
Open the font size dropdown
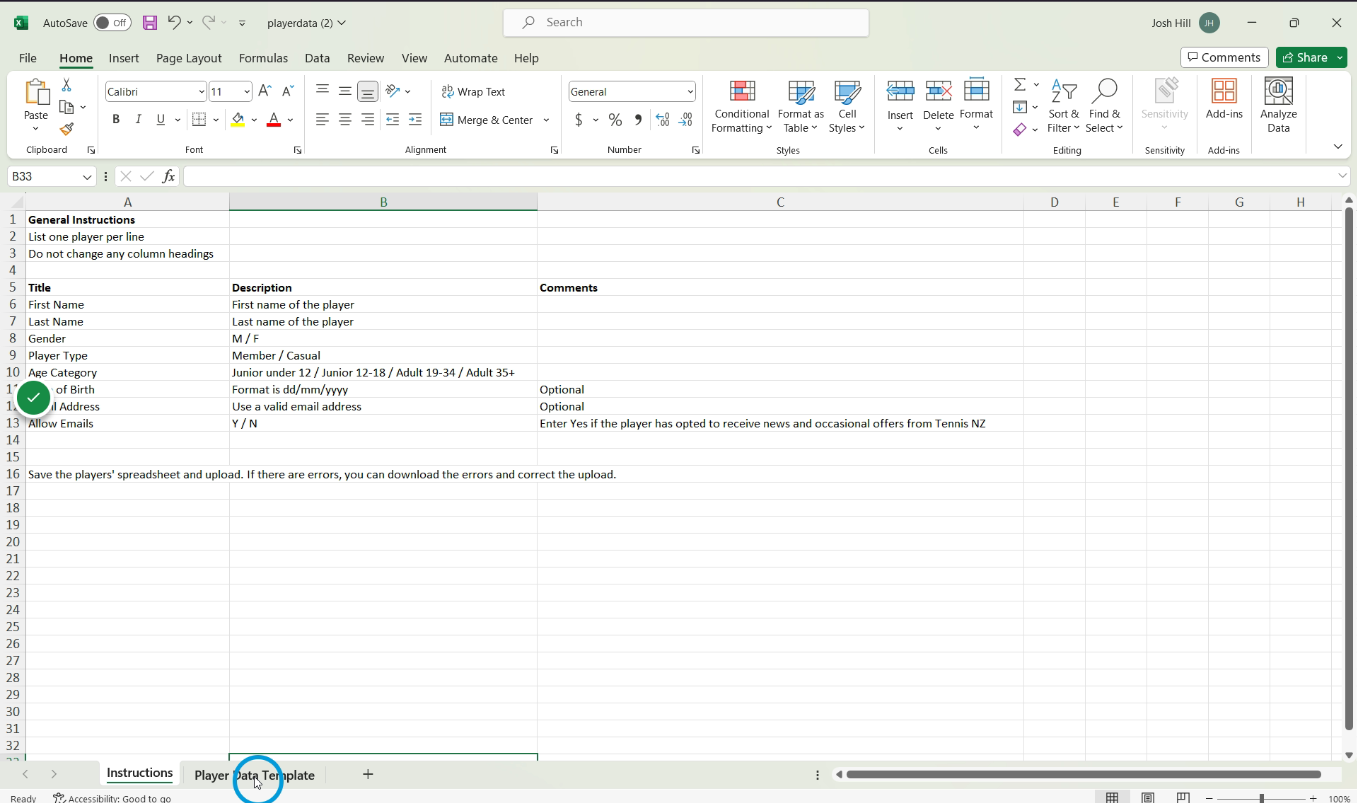[x=247, y=92]
